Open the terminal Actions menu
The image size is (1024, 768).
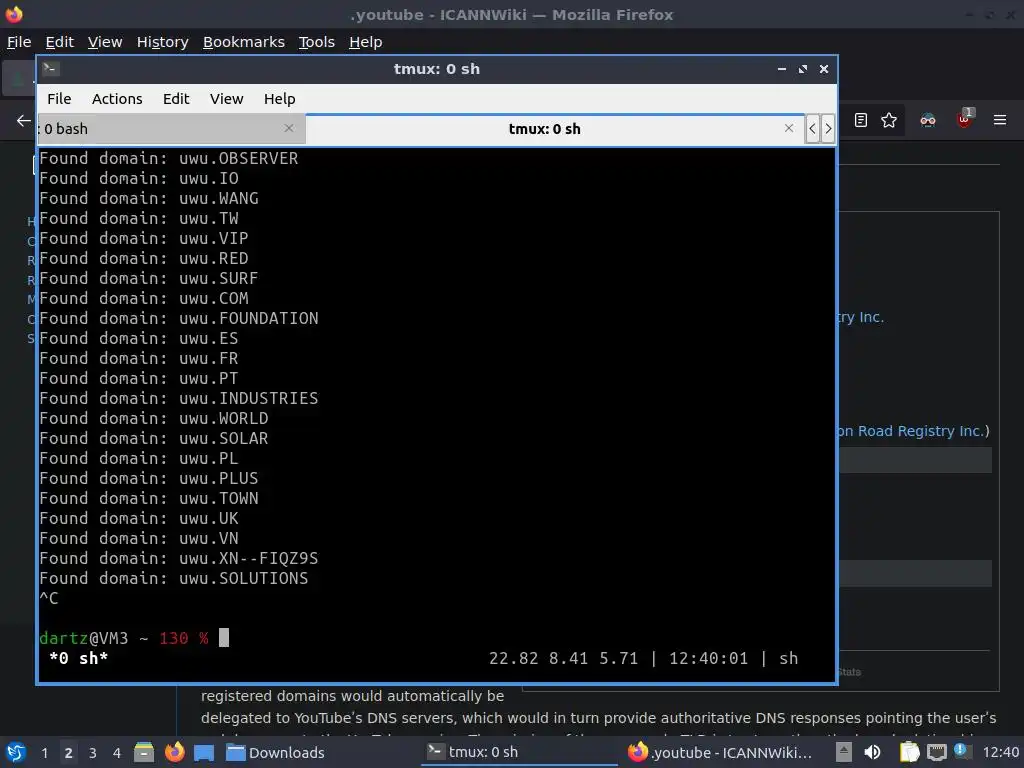pos(117,99)
